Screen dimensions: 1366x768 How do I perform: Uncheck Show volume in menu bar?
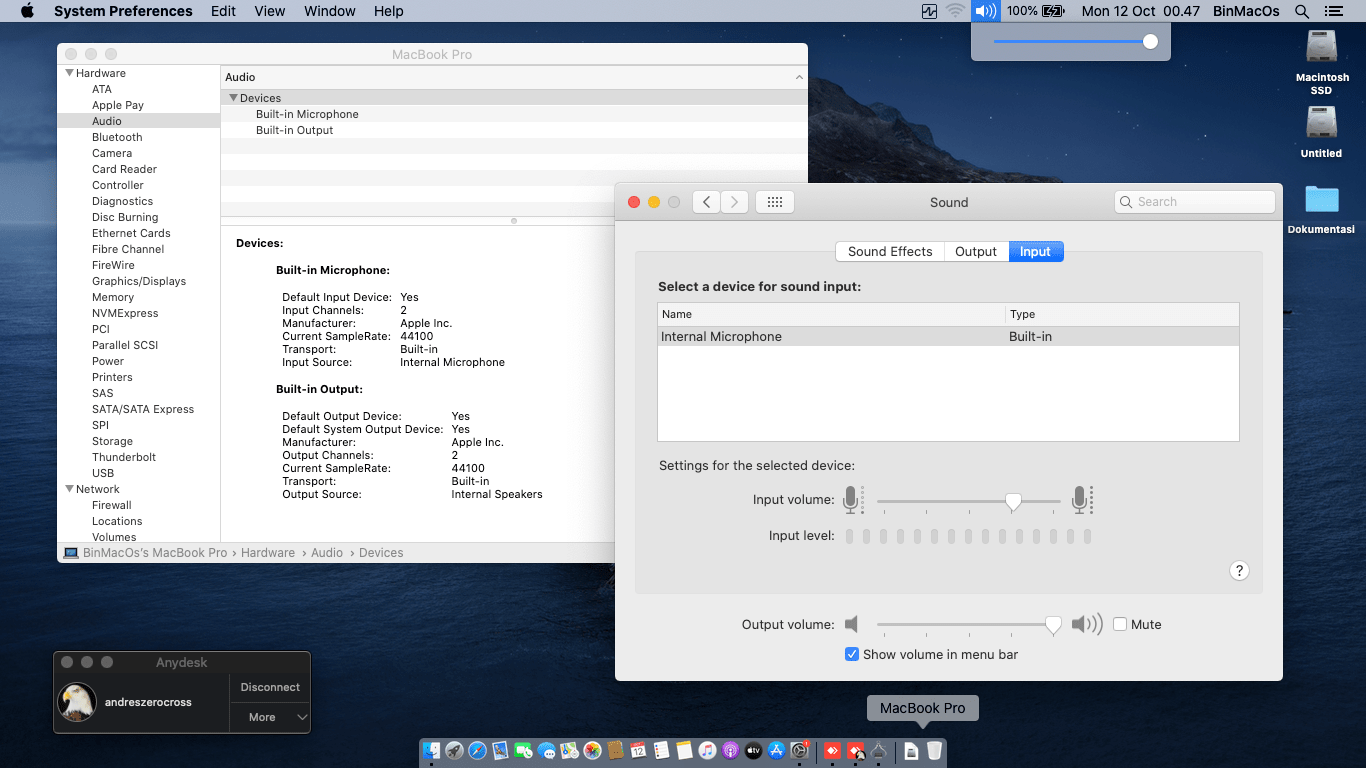852,654
